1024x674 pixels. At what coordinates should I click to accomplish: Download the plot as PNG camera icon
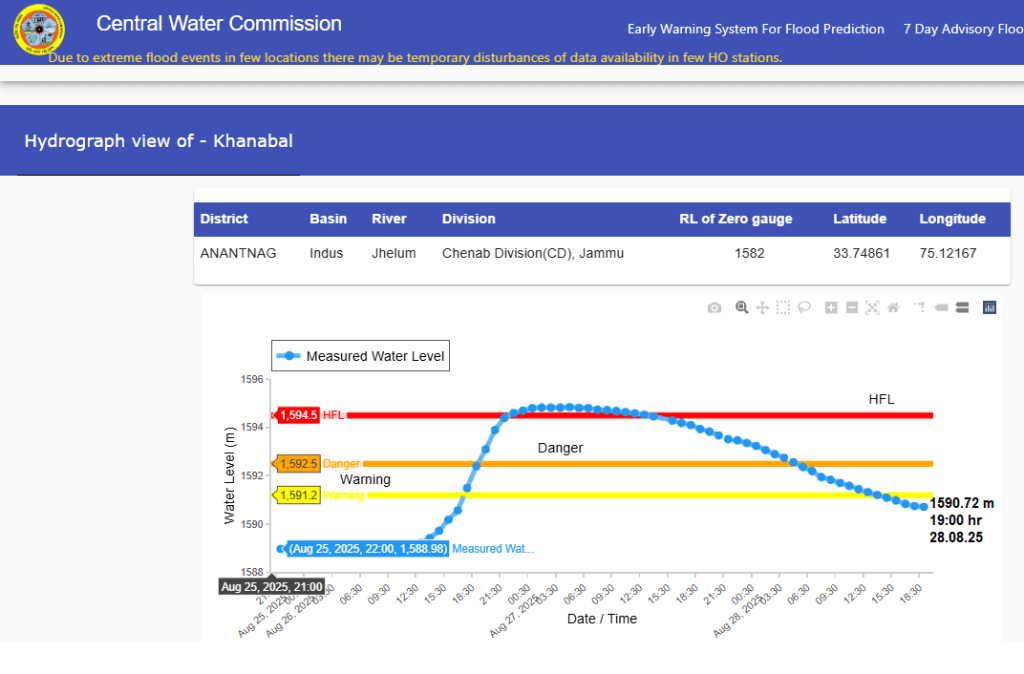714,308
